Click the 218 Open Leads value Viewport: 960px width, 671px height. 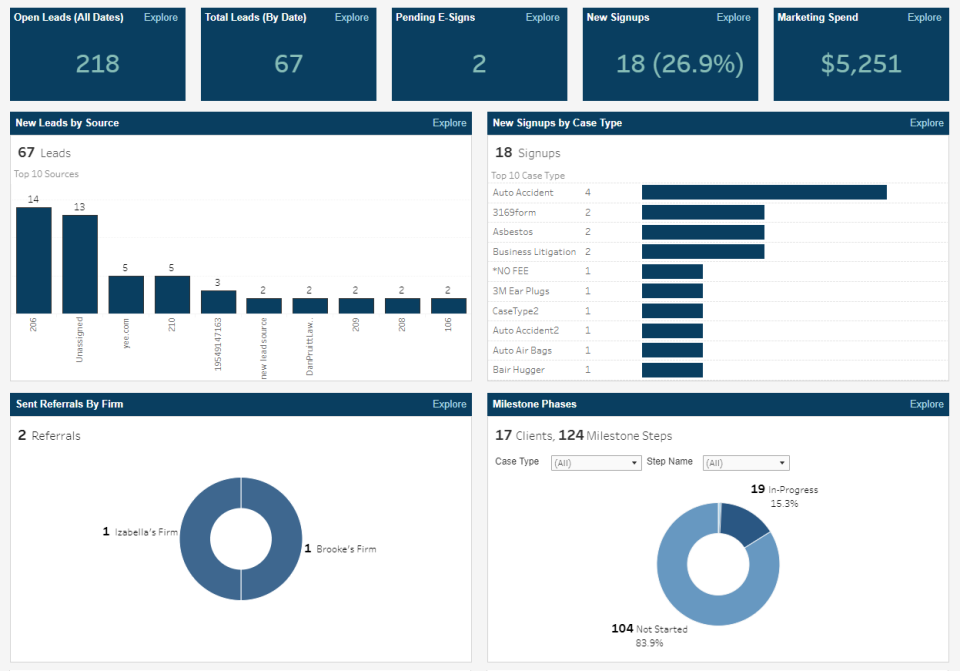[97, 62]
